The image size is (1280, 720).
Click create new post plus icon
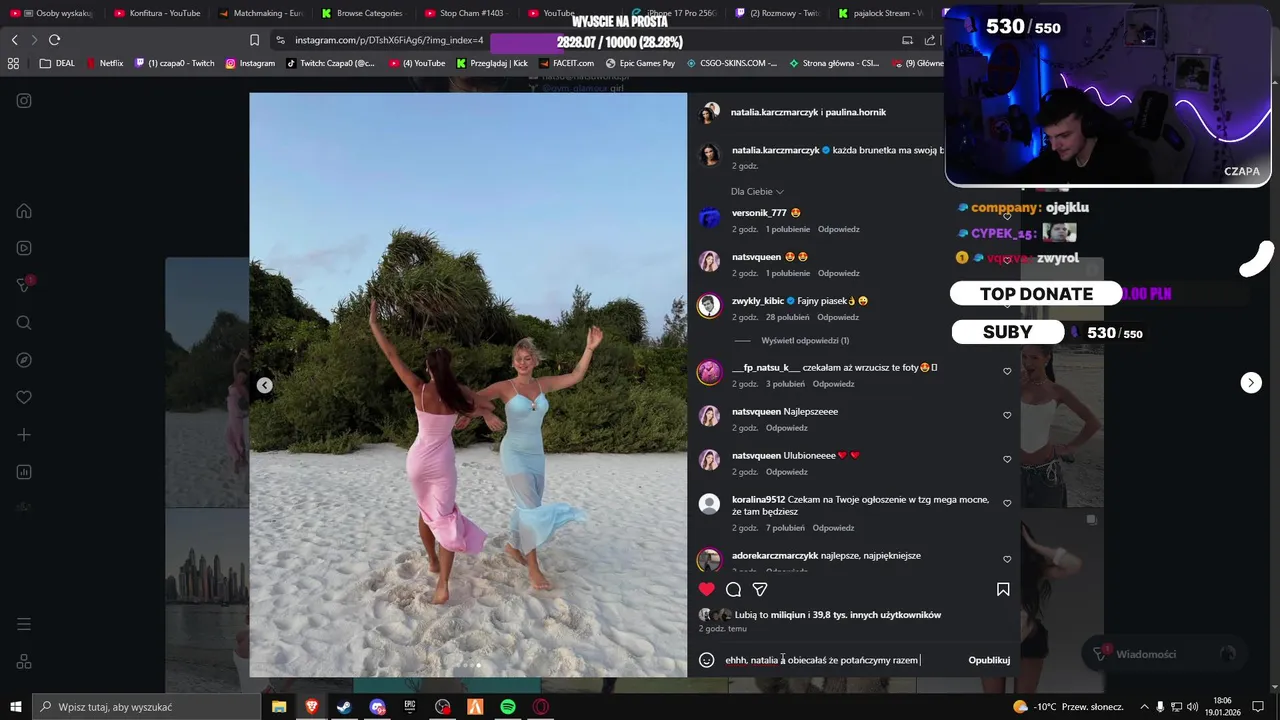(24, 434)
